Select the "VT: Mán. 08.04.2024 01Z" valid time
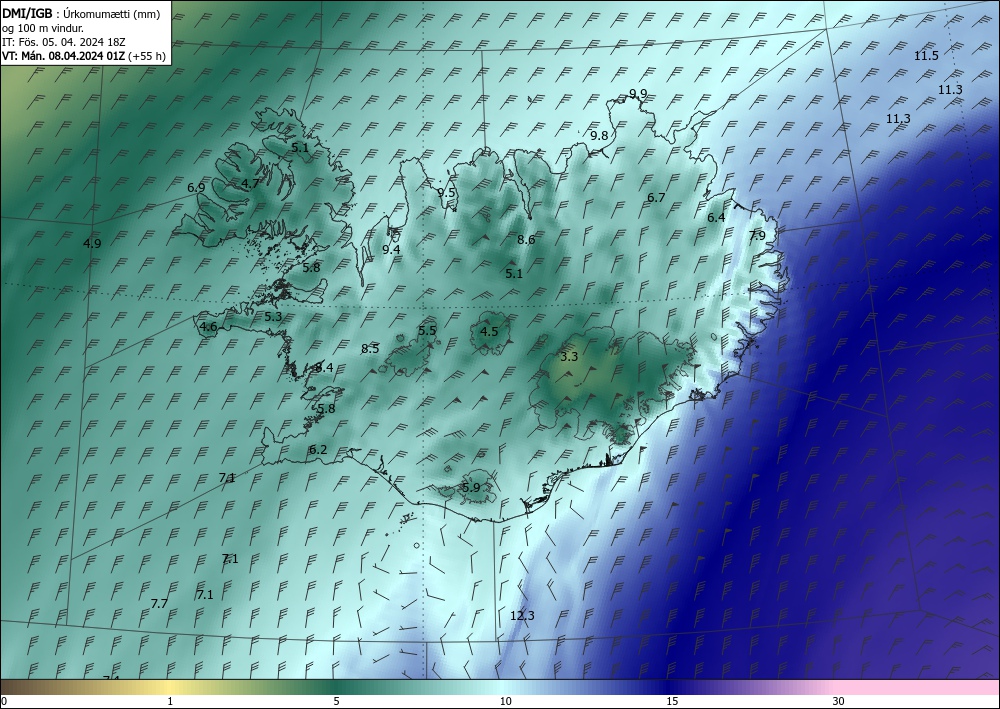 [64, 56]
